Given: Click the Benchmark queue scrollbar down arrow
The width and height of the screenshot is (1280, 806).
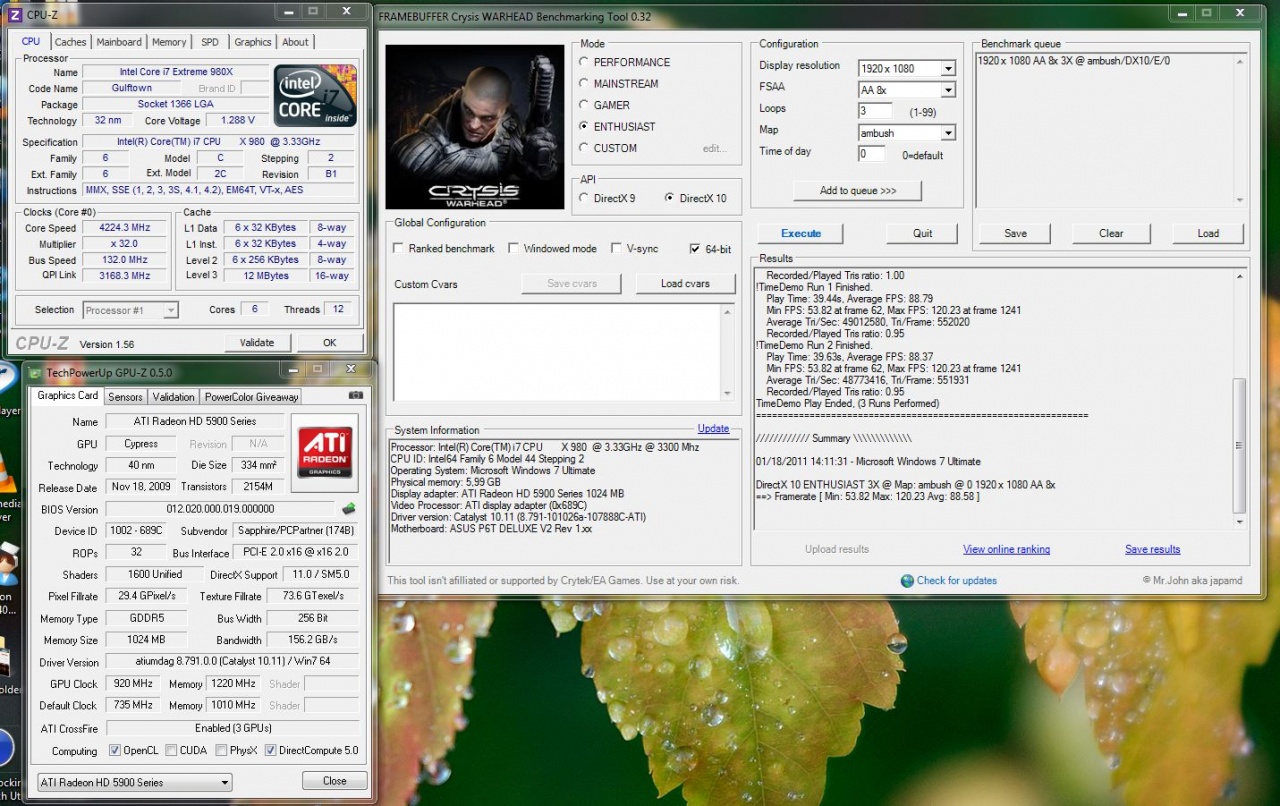Looking at the screenshot, I should pos(1240,200).
